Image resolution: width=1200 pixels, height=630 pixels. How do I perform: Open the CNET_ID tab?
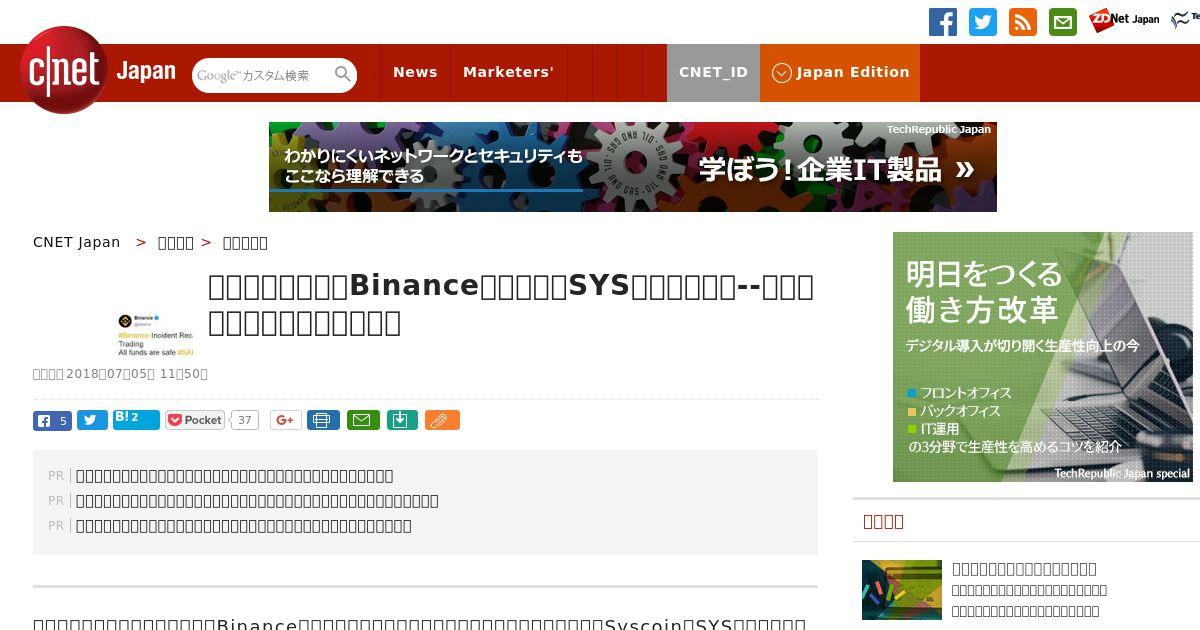pyautogui.click(x=713, y=72)
